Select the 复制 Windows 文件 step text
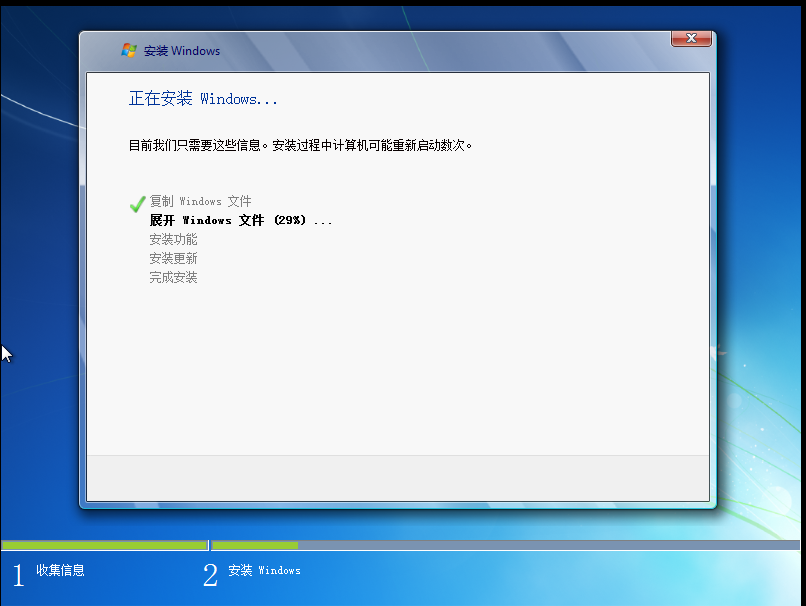806x606 pixels. (200, 201)
